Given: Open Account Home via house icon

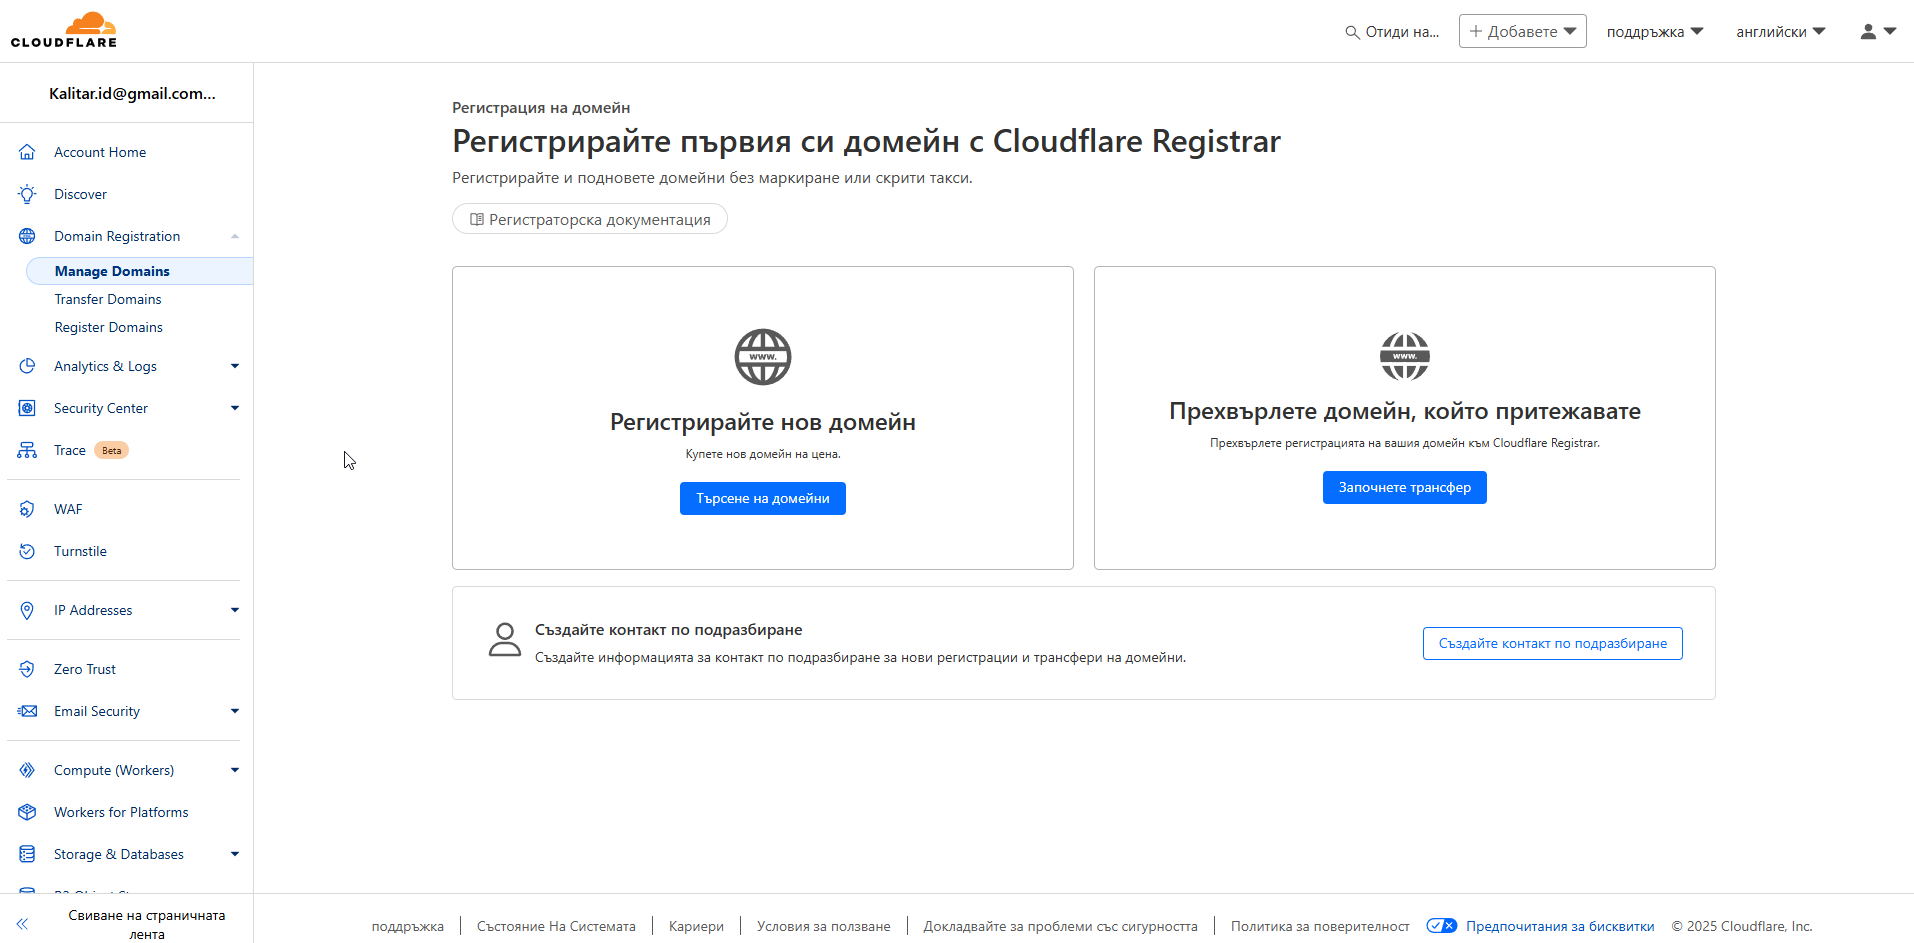Looking at the screenshot, I should pos(27,152).
